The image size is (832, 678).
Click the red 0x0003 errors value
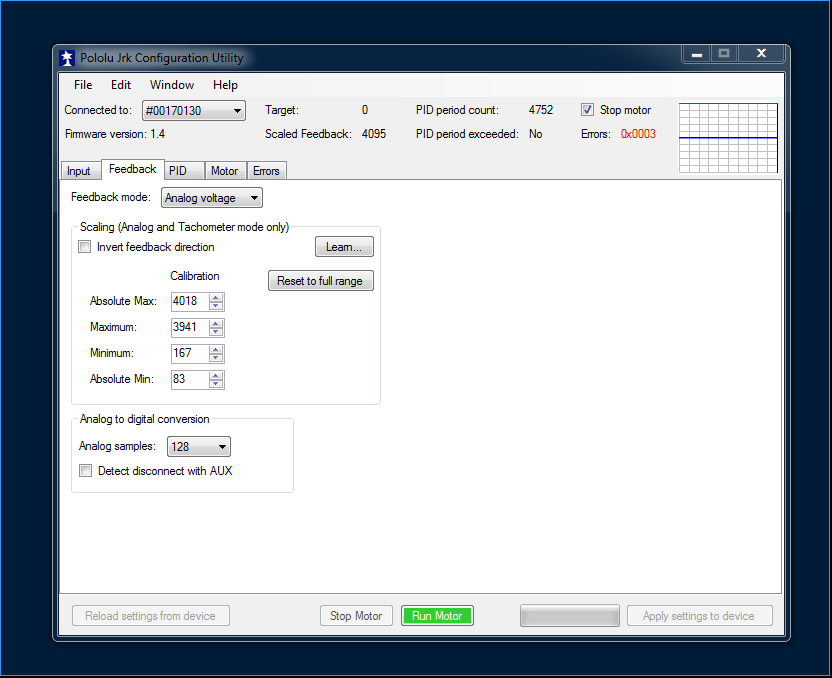tap(638, 134)
